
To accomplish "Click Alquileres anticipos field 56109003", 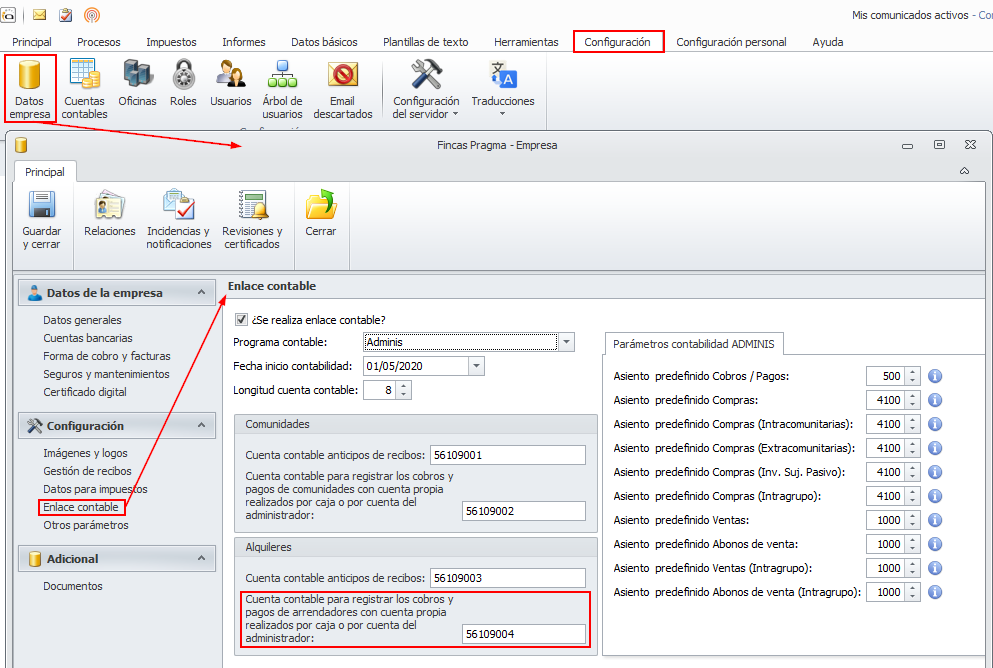I will coord(508,577).
